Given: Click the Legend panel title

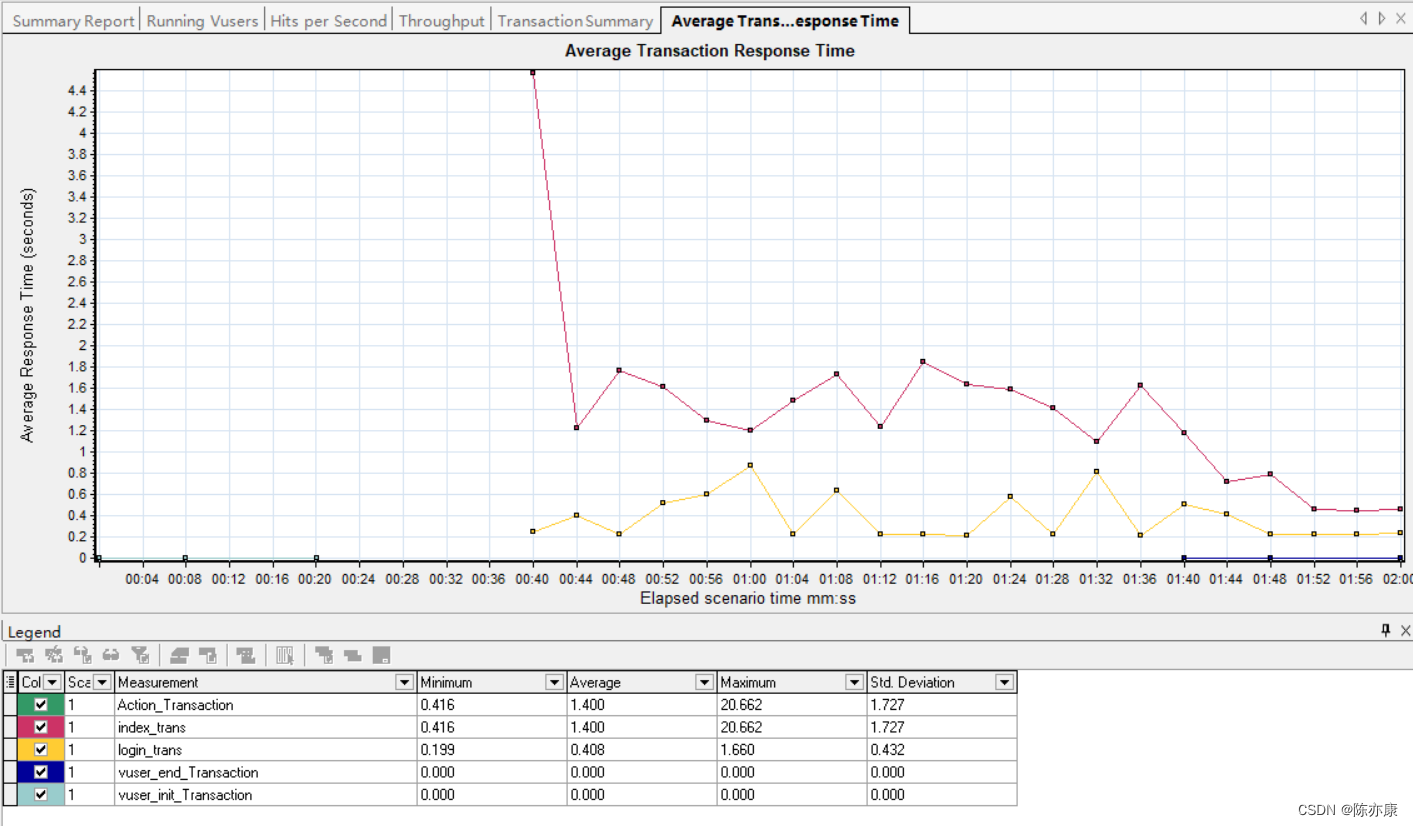Looking at the screenshot, I should [35, 631].
